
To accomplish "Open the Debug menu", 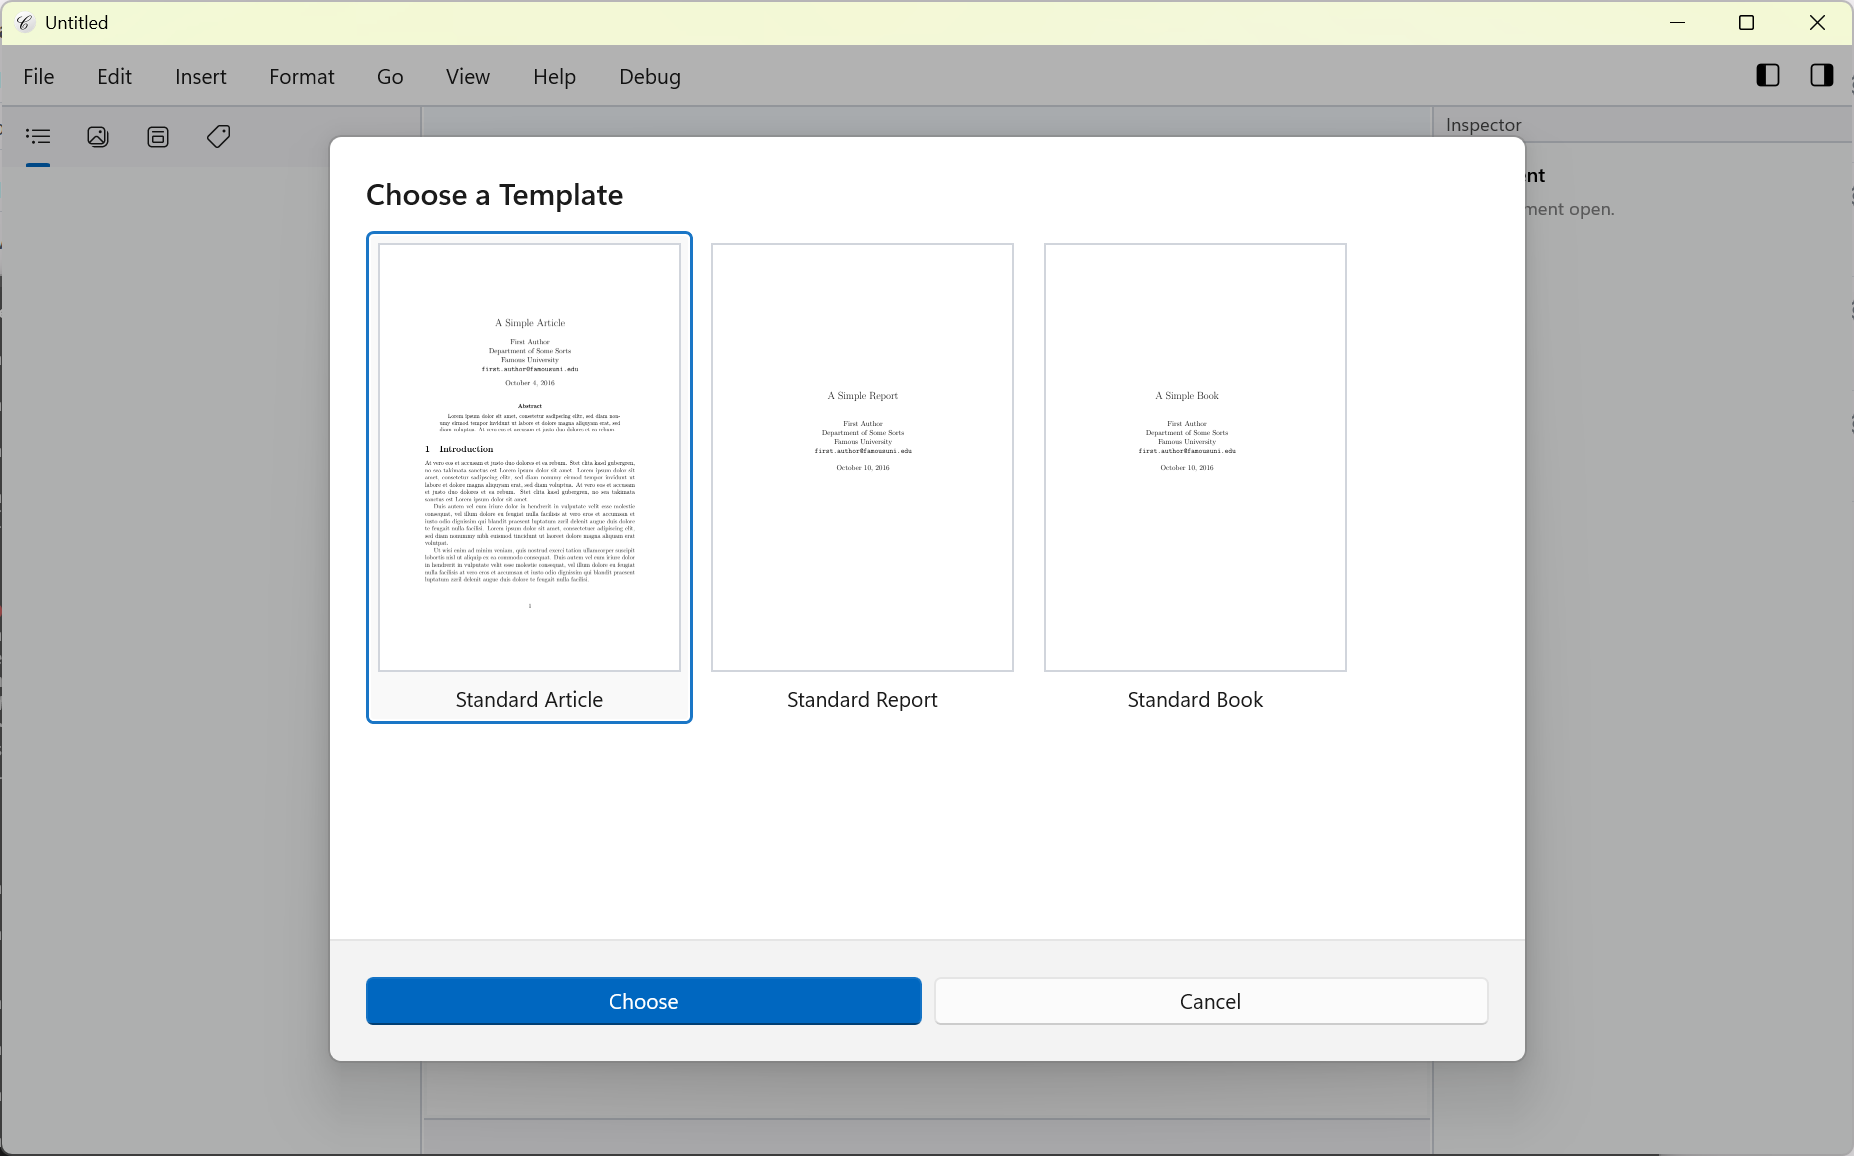I will pyautogui.click(x=650, y=77).
